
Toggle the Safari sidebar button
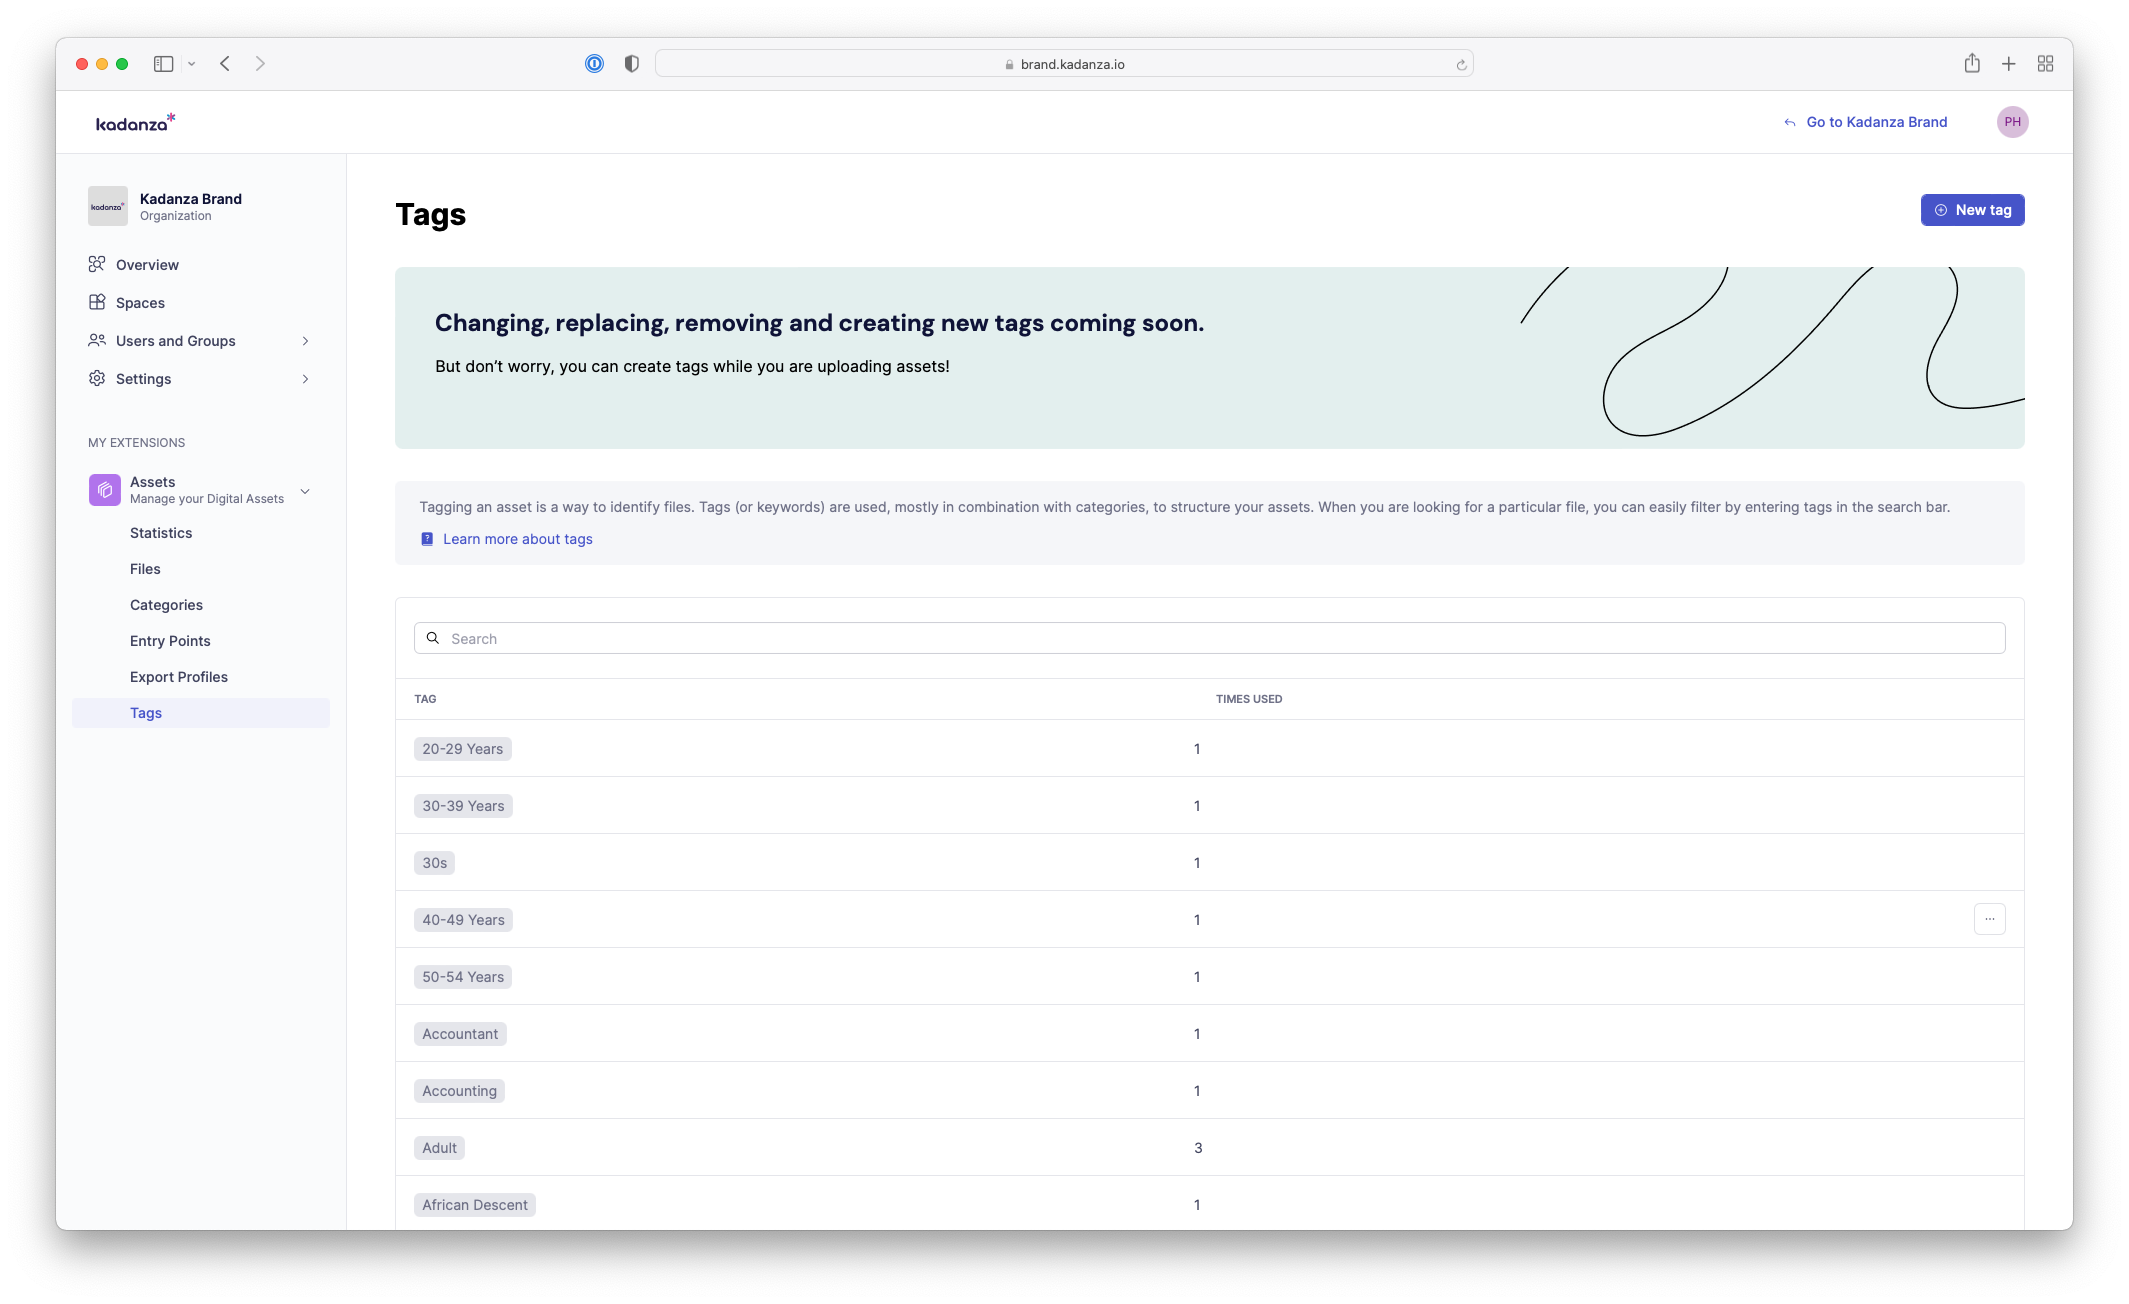163,64
